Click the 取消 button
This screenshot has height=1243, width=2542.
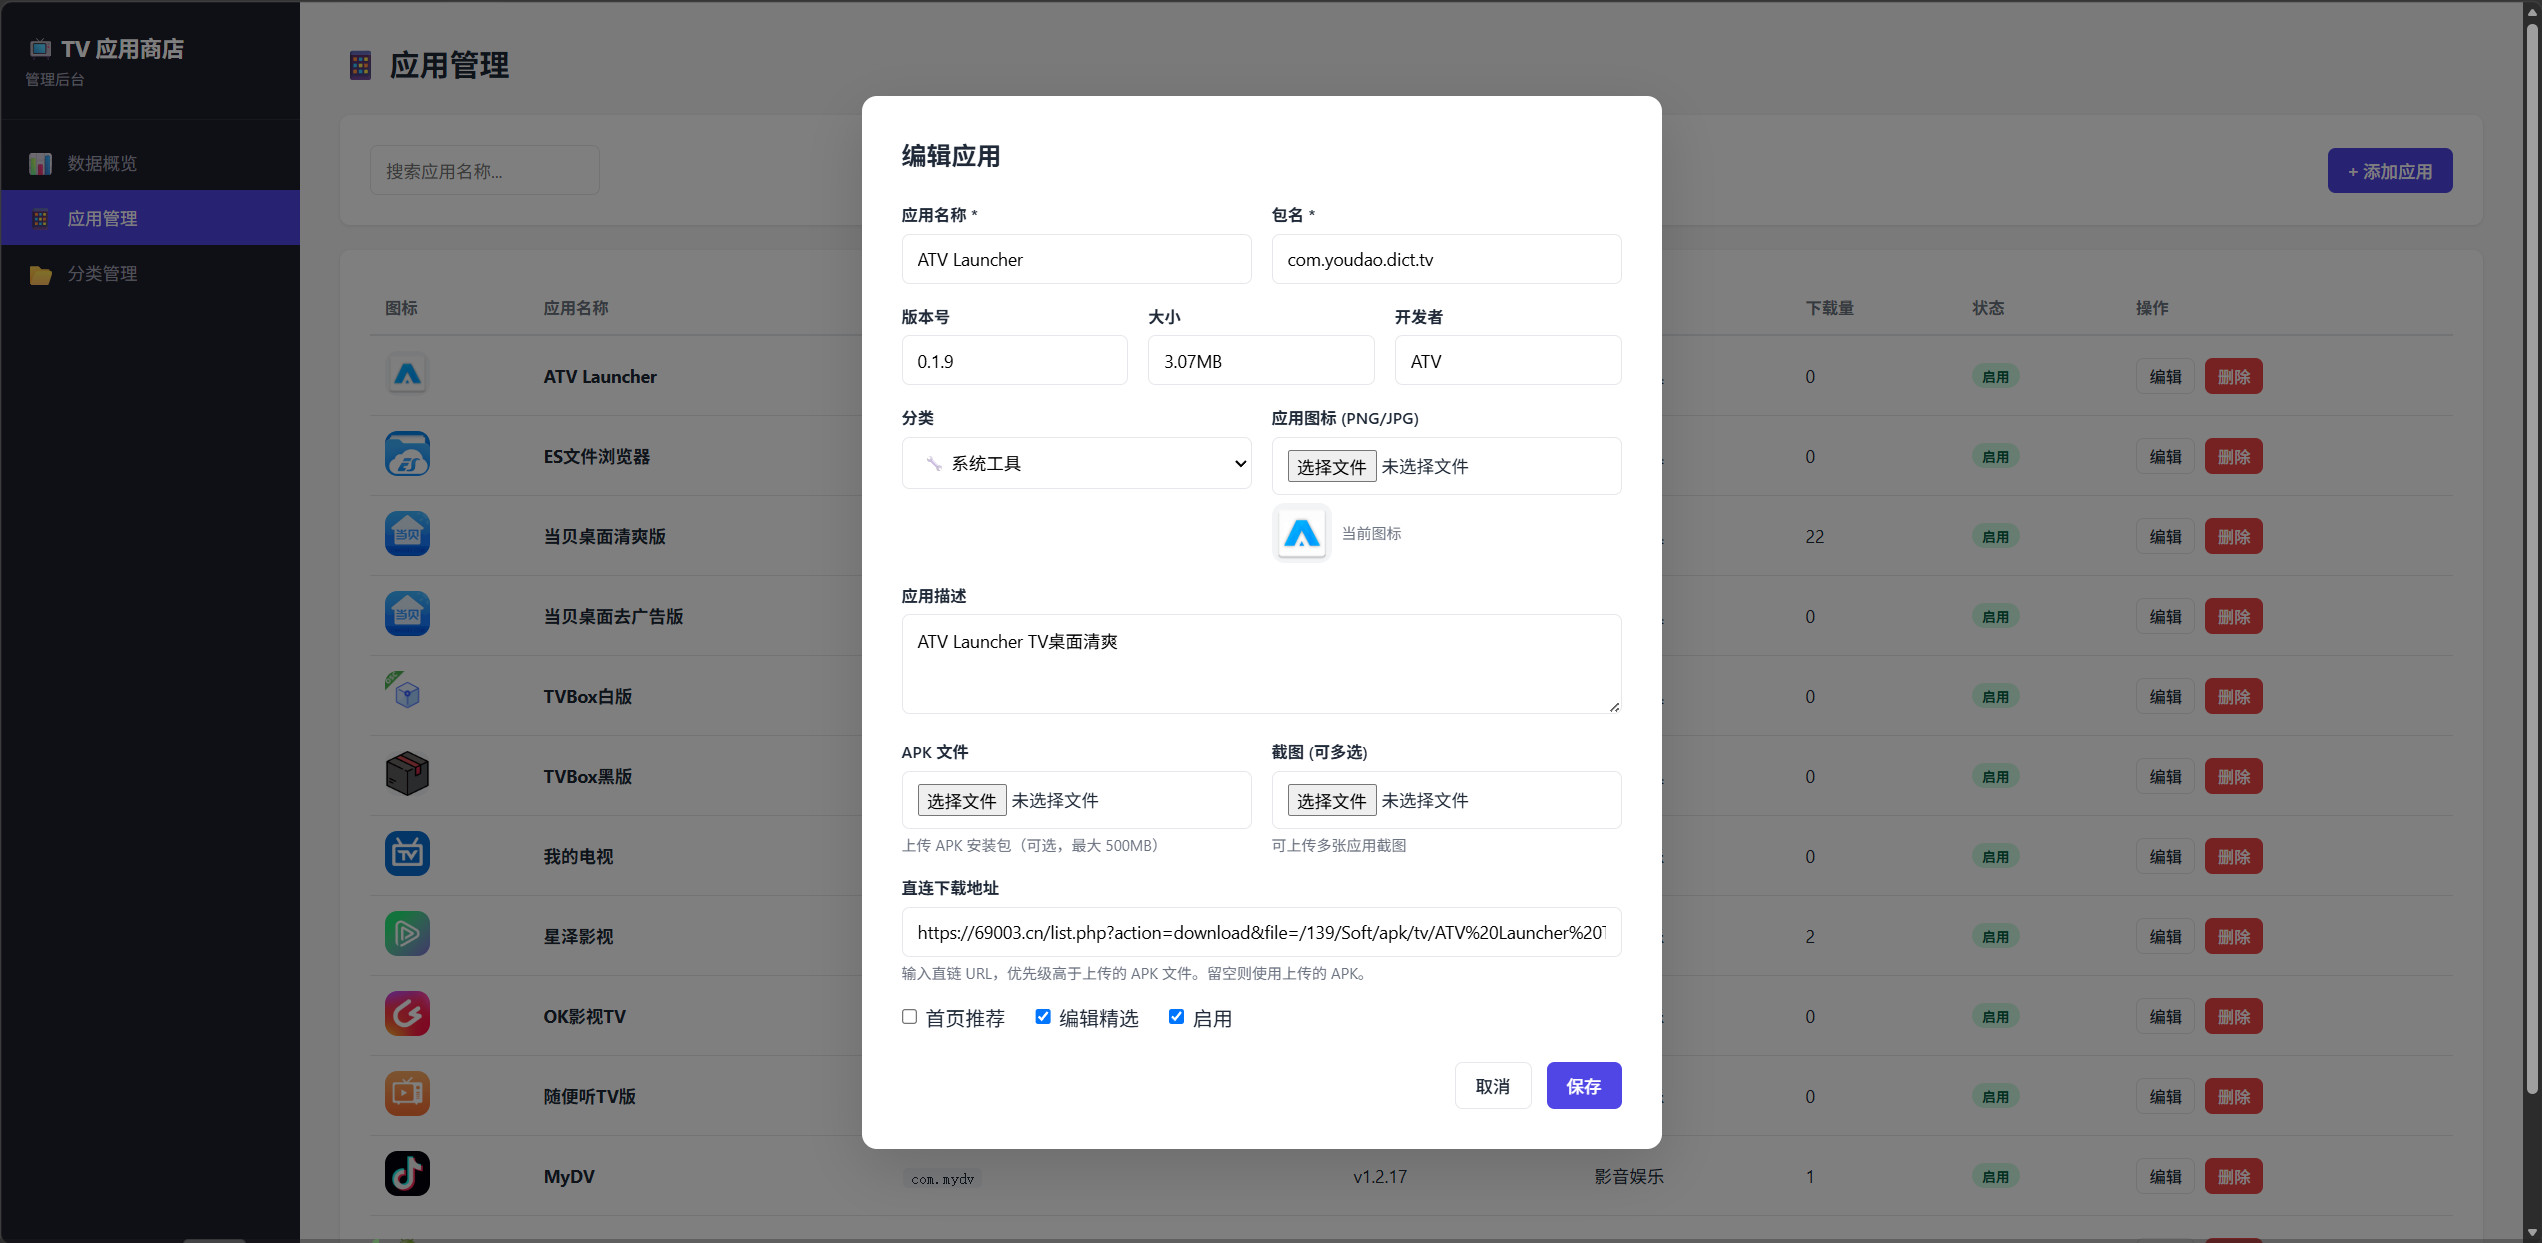tap(1493, 1086)
